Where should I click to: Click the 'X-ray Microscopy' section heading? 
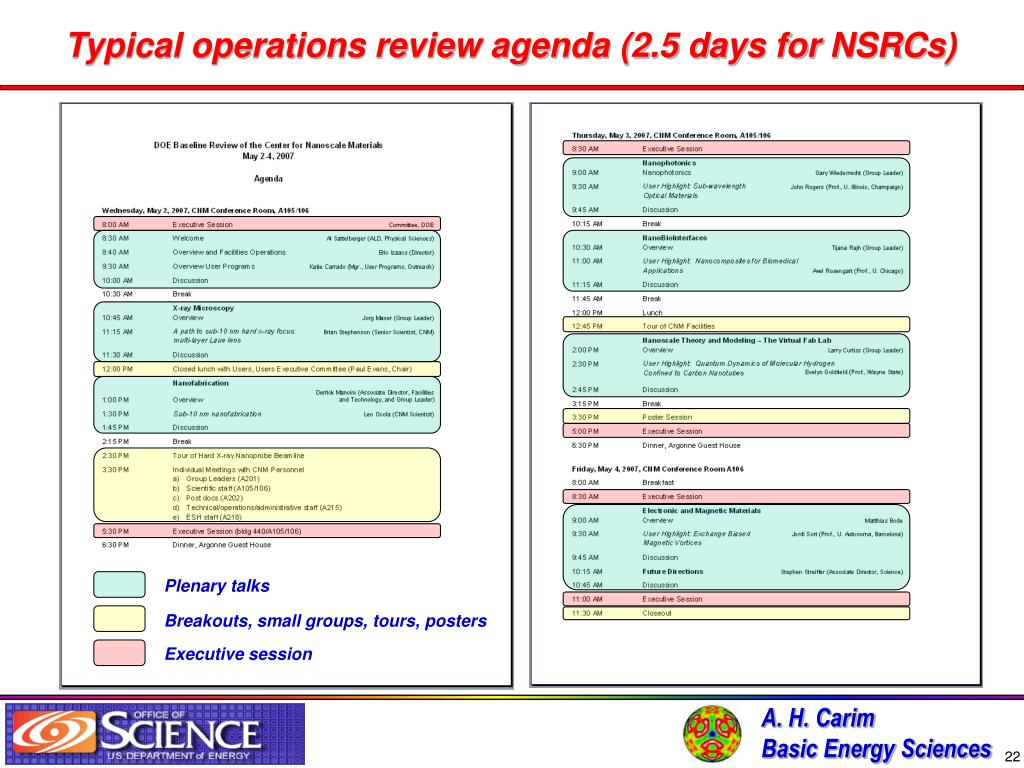point(203,308)
